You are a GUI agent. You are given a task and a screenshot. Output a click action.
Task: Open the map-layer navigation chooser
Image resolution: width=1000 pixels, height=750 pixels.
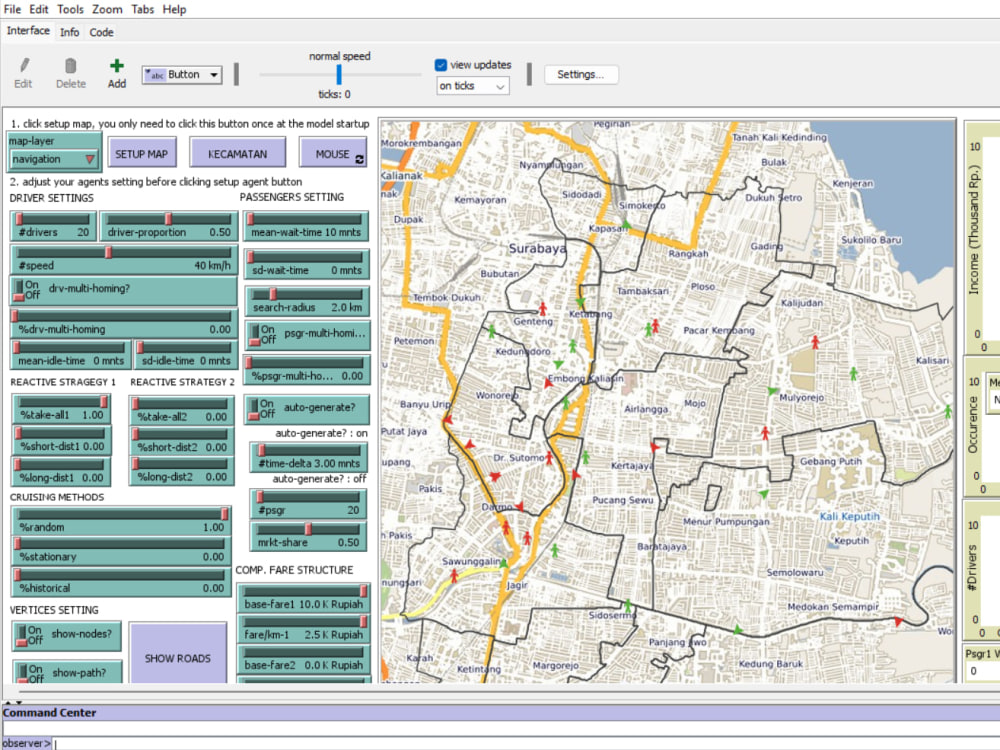click(53, 157)
